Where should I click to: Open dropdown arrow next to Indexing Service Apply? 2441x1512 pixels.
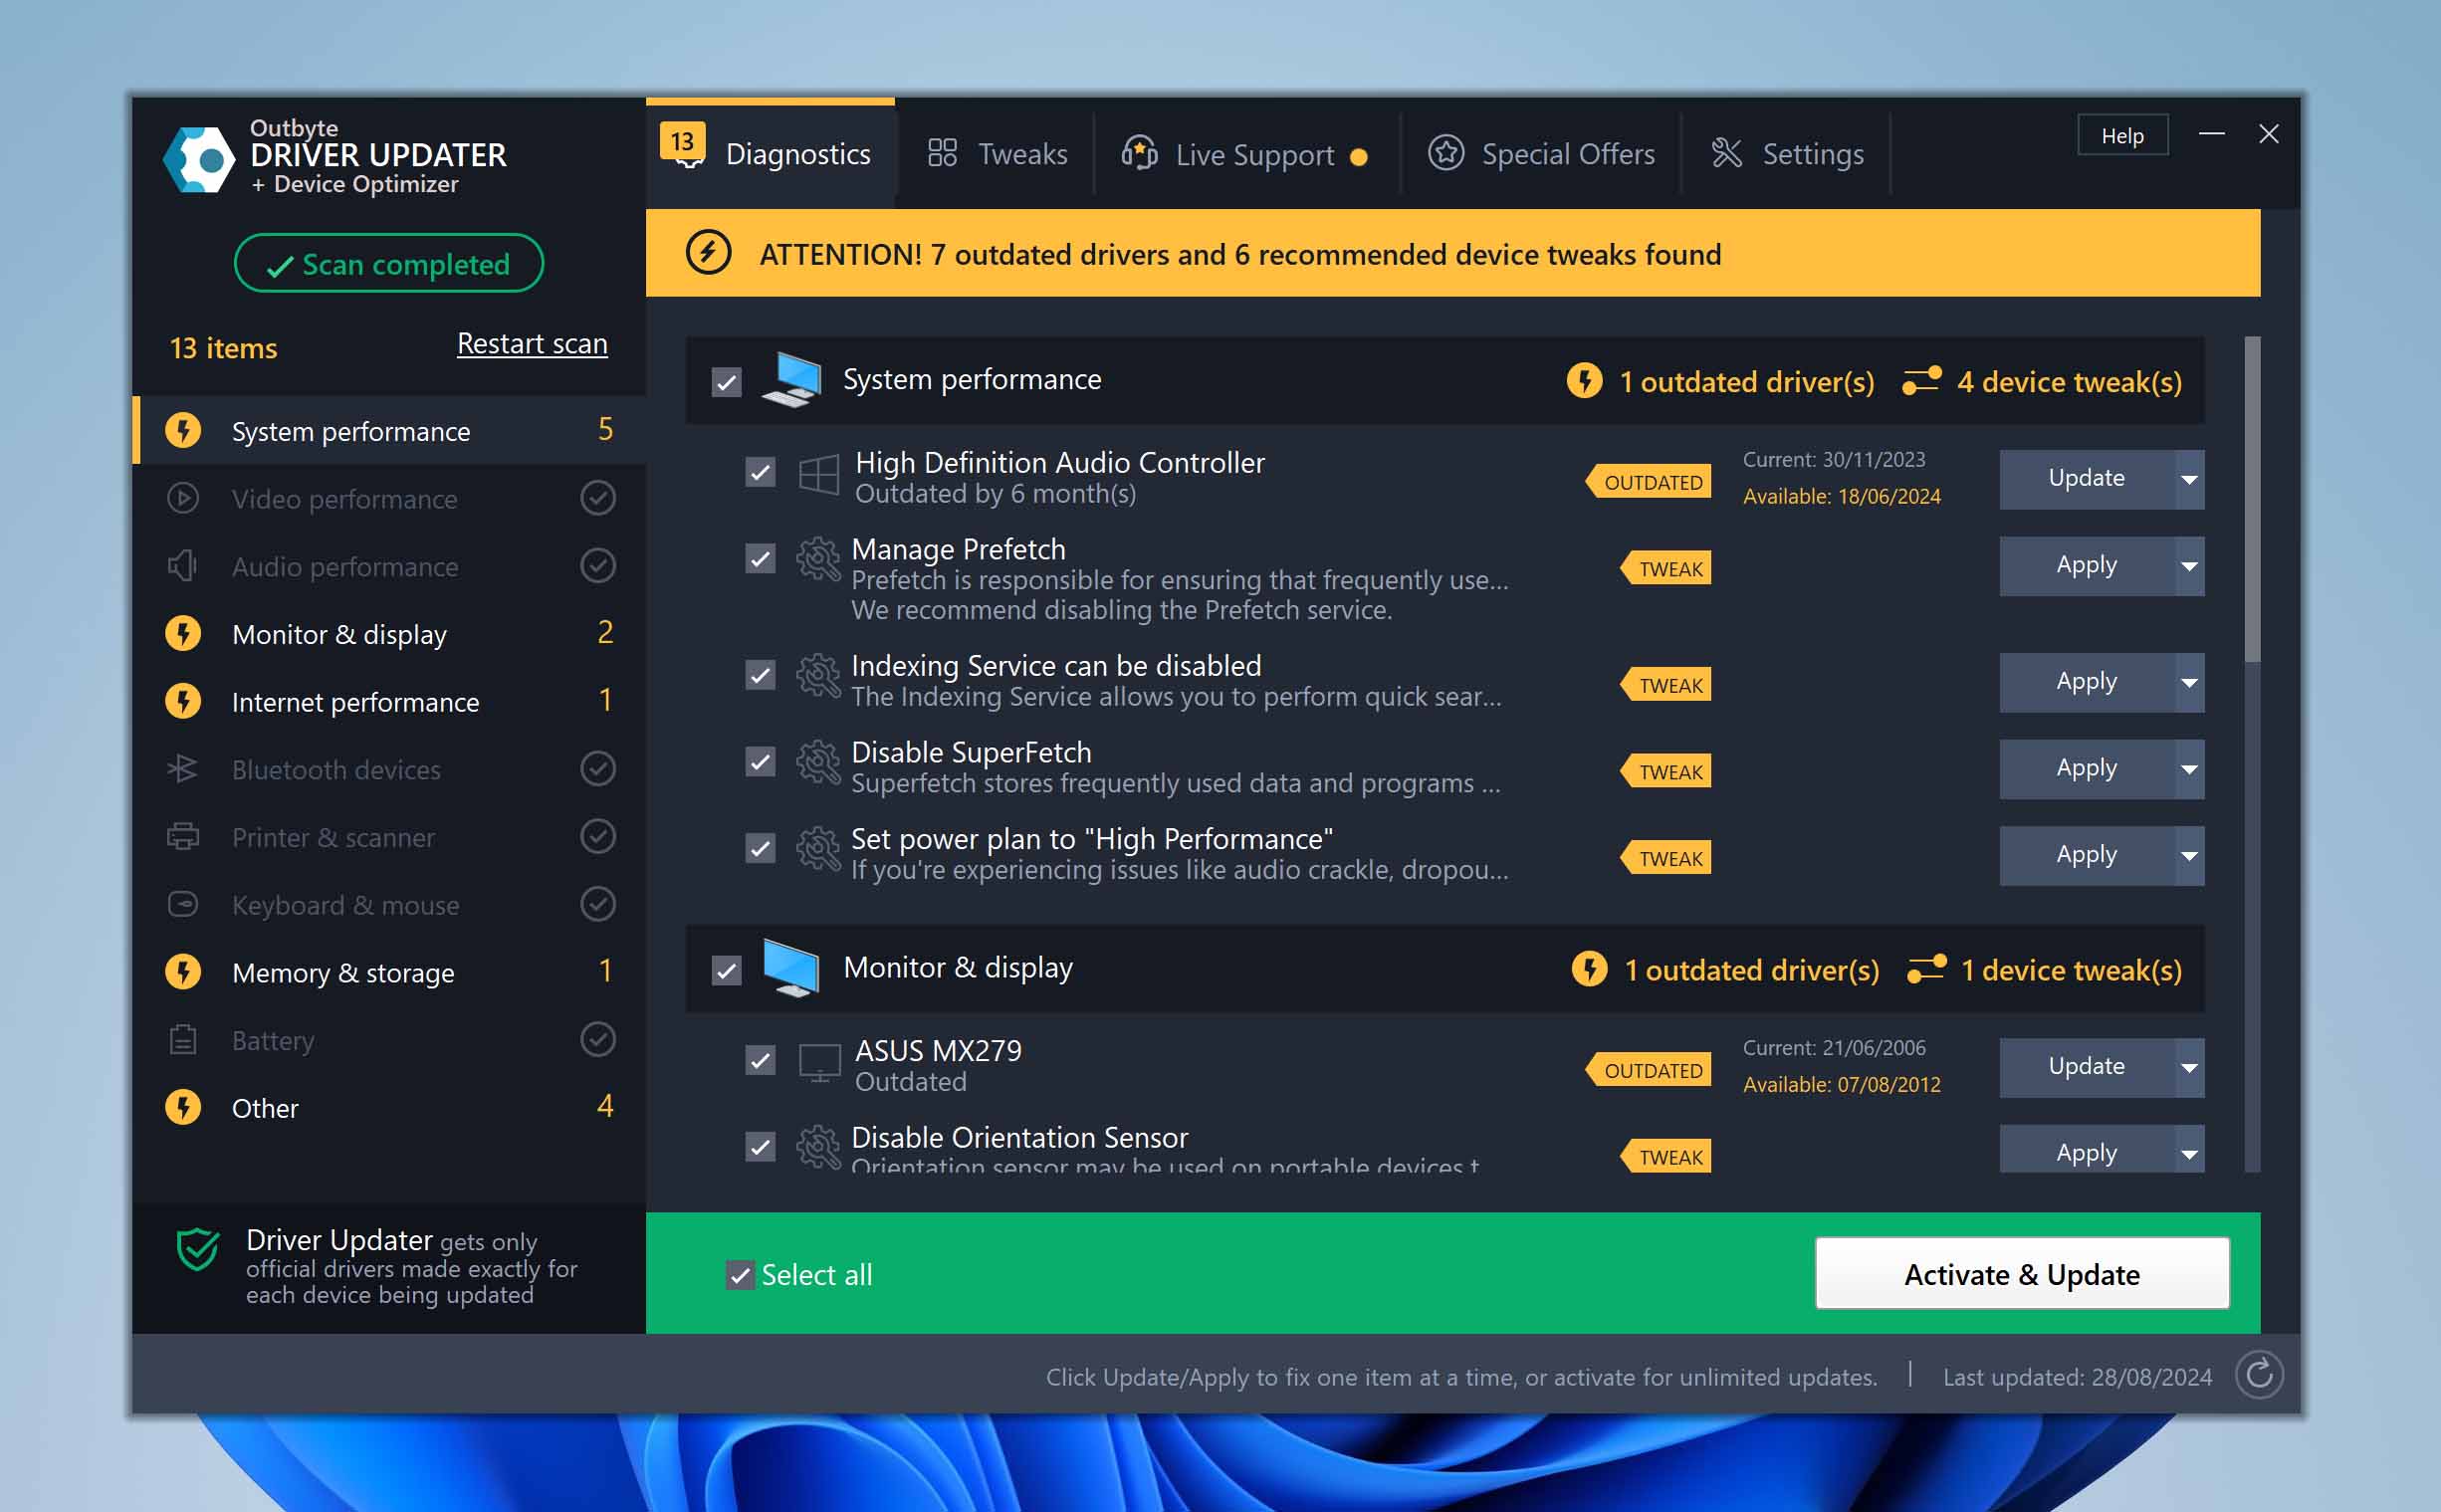click(x=2189, y=682)
